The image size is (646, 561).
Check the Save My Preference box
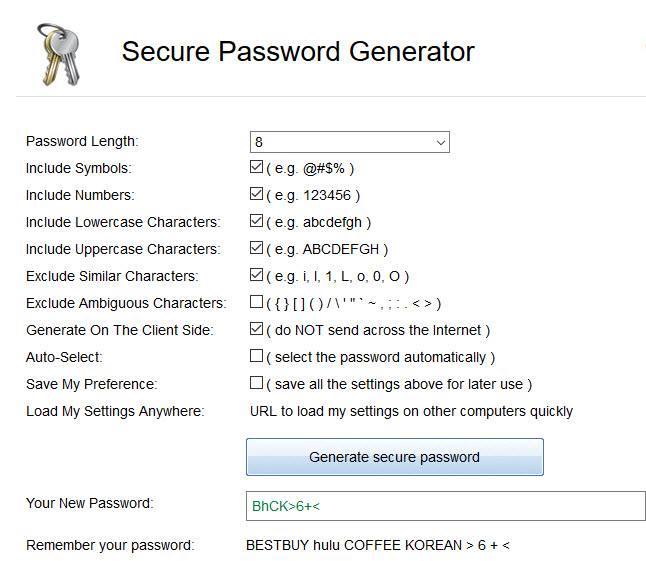[256, 383]
